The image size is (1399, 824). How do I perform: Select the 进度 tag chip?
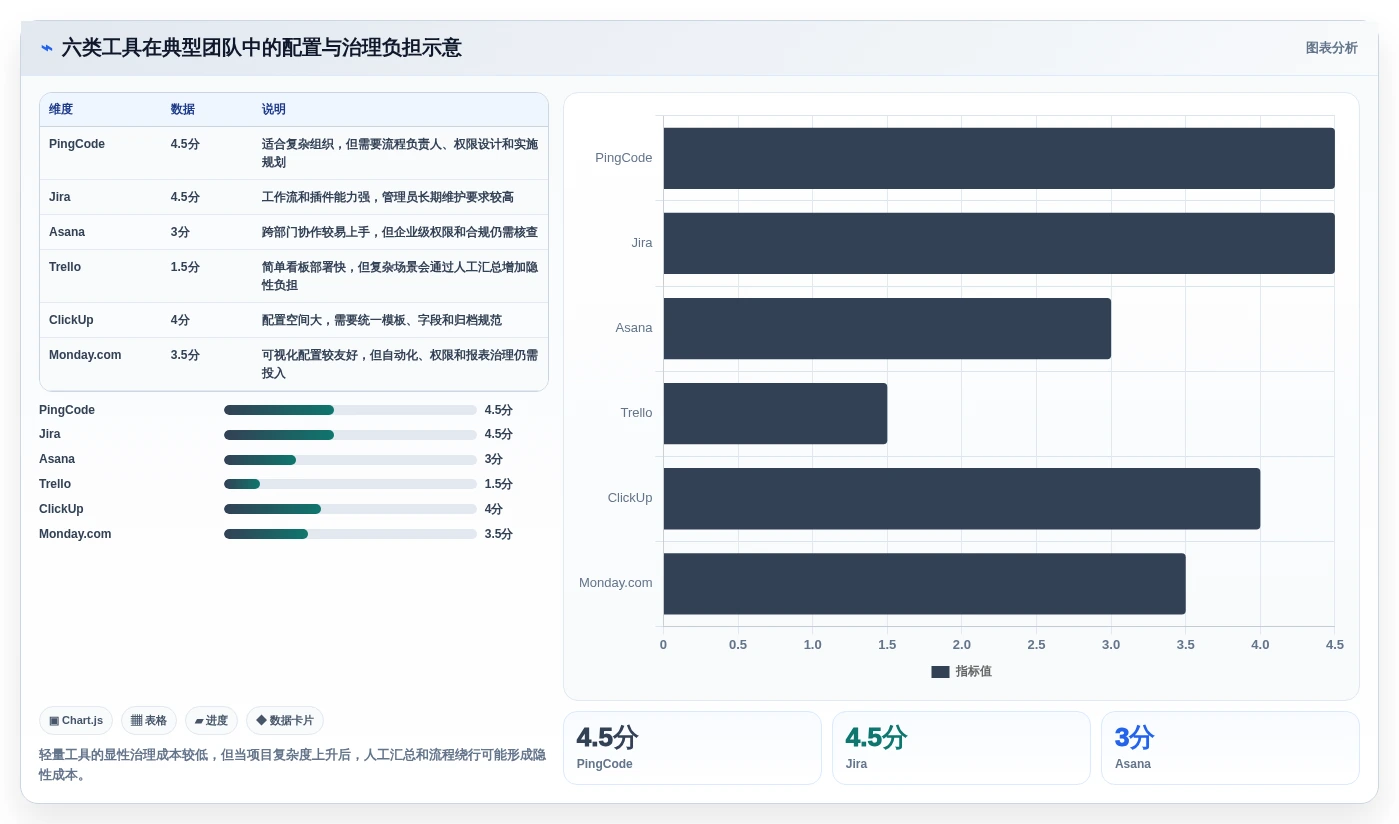(211, 720)
